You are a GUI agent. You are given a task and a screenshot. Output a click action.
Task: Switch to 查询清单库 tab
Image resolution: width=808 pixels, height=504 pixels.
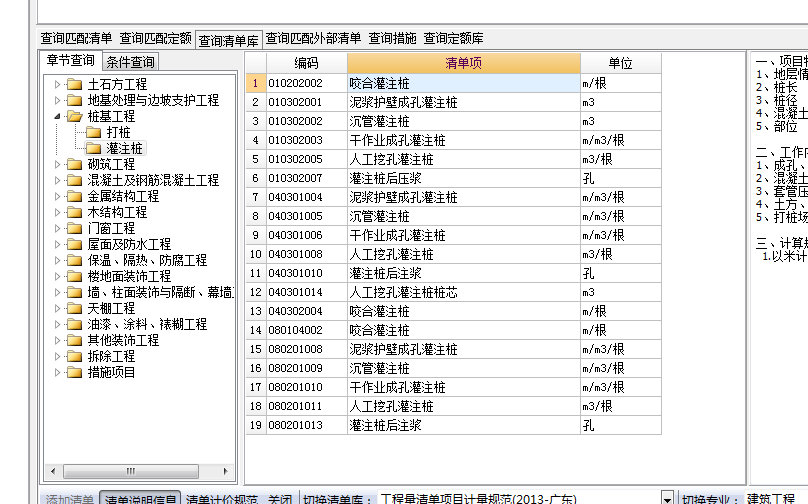tap(229, 40)
